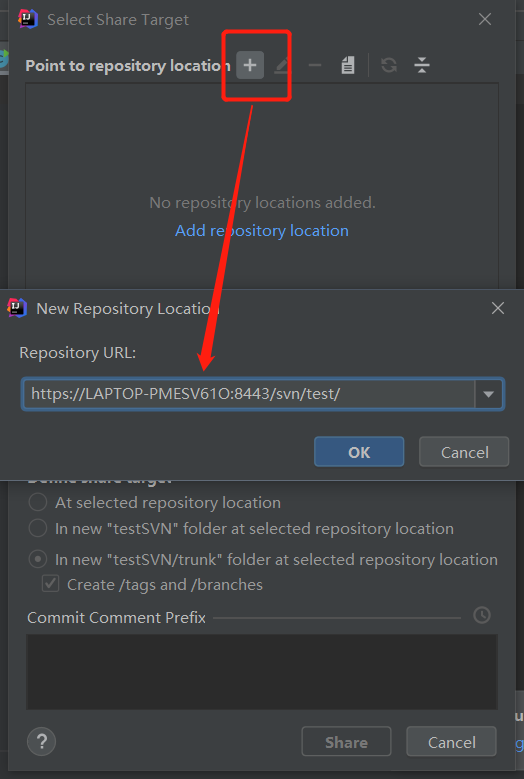Follow the Add repository location link
The height and width of the screenshot is (779, 524).
coord(262,231)
